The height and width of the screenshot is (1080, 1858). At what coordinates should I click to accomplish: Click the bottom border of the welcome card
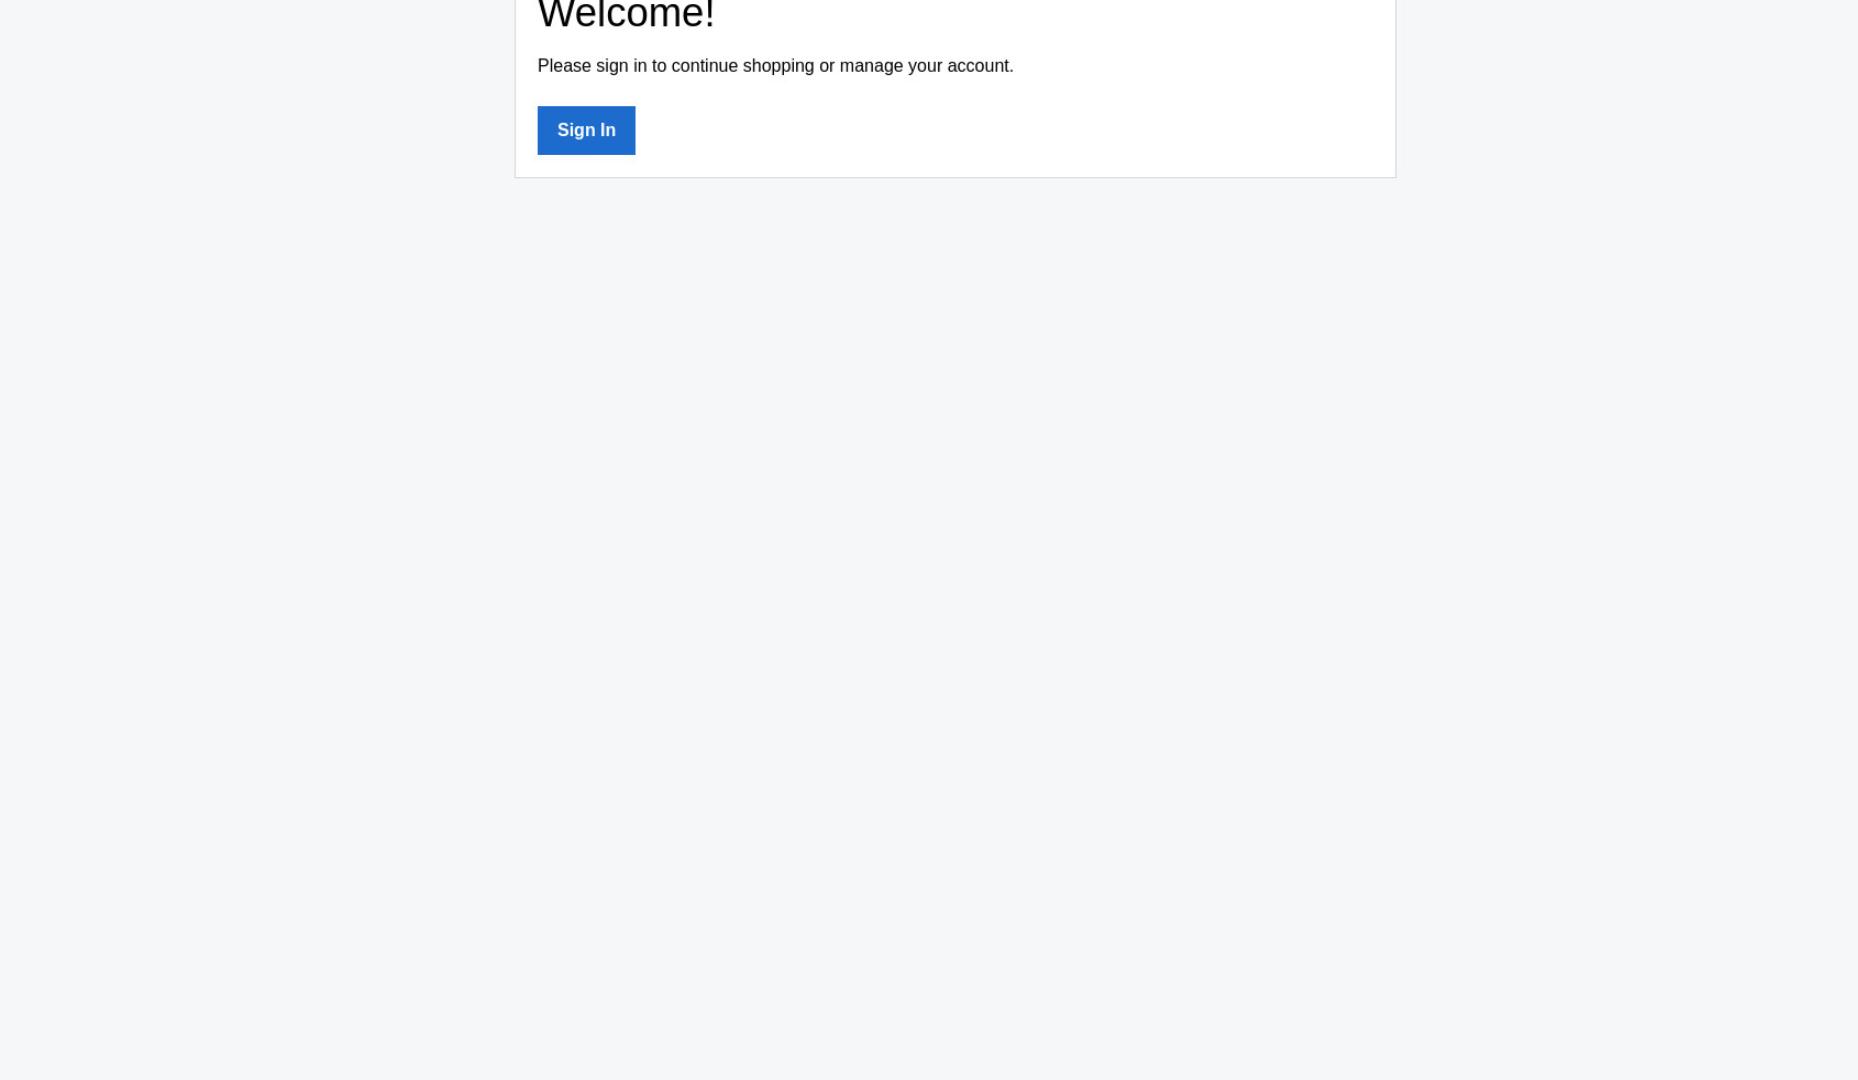955,177
